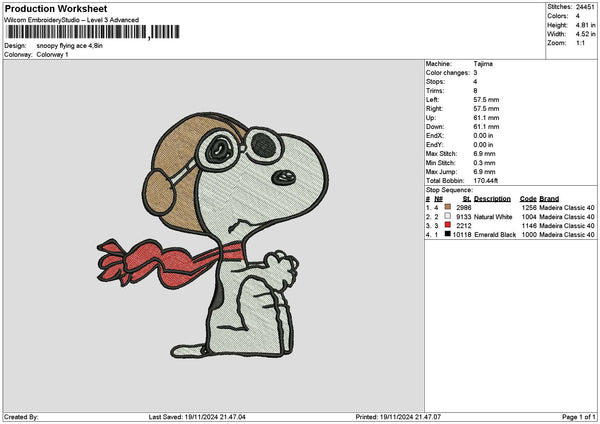
Task: Click the 'Right:' label
Action: tap(434, 109)
